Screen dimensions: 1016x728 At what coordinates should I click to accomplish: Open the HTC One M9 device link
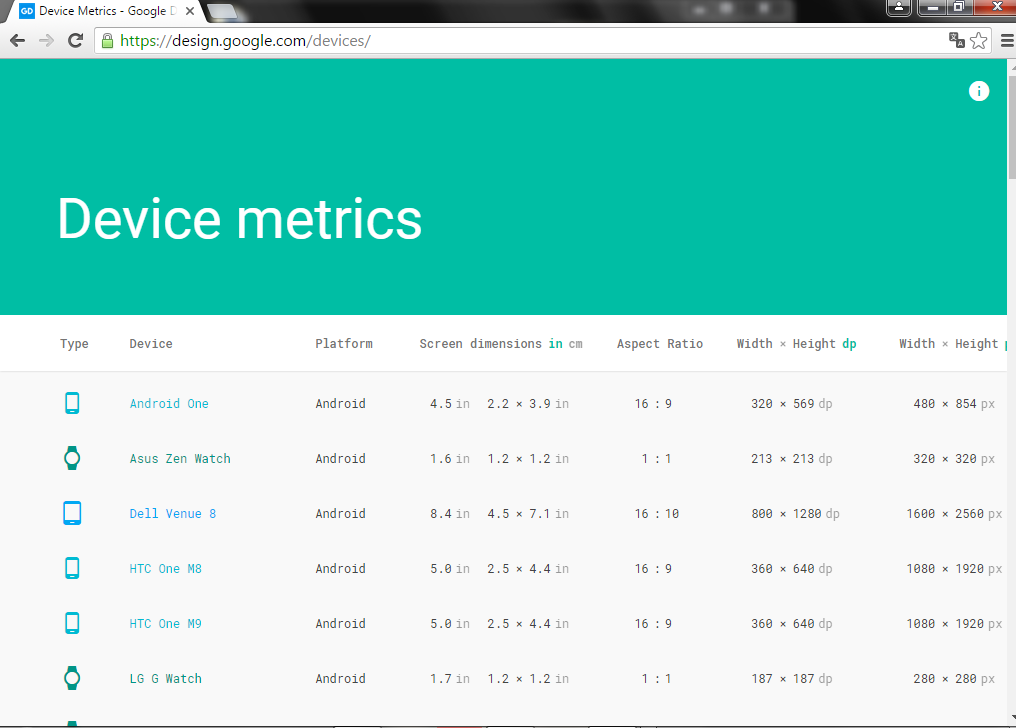pos(165,624)
